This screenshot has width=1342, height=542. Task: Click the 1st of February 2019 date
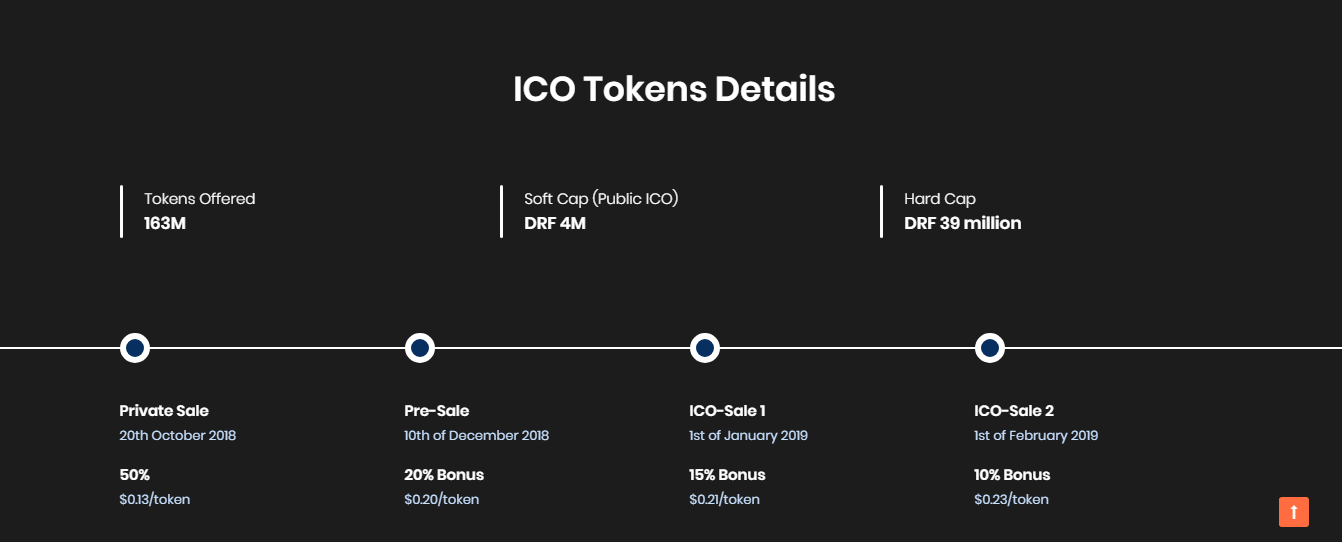pos(1036,436)
